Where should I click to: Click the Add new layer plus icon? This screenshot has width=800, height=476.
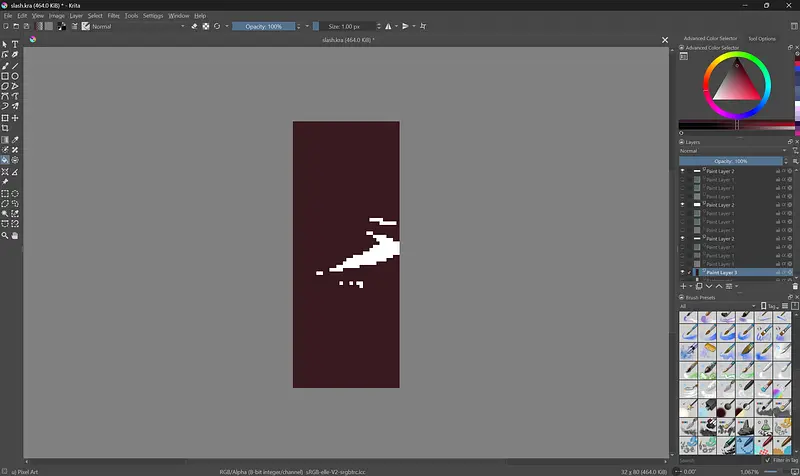point(684,286)
